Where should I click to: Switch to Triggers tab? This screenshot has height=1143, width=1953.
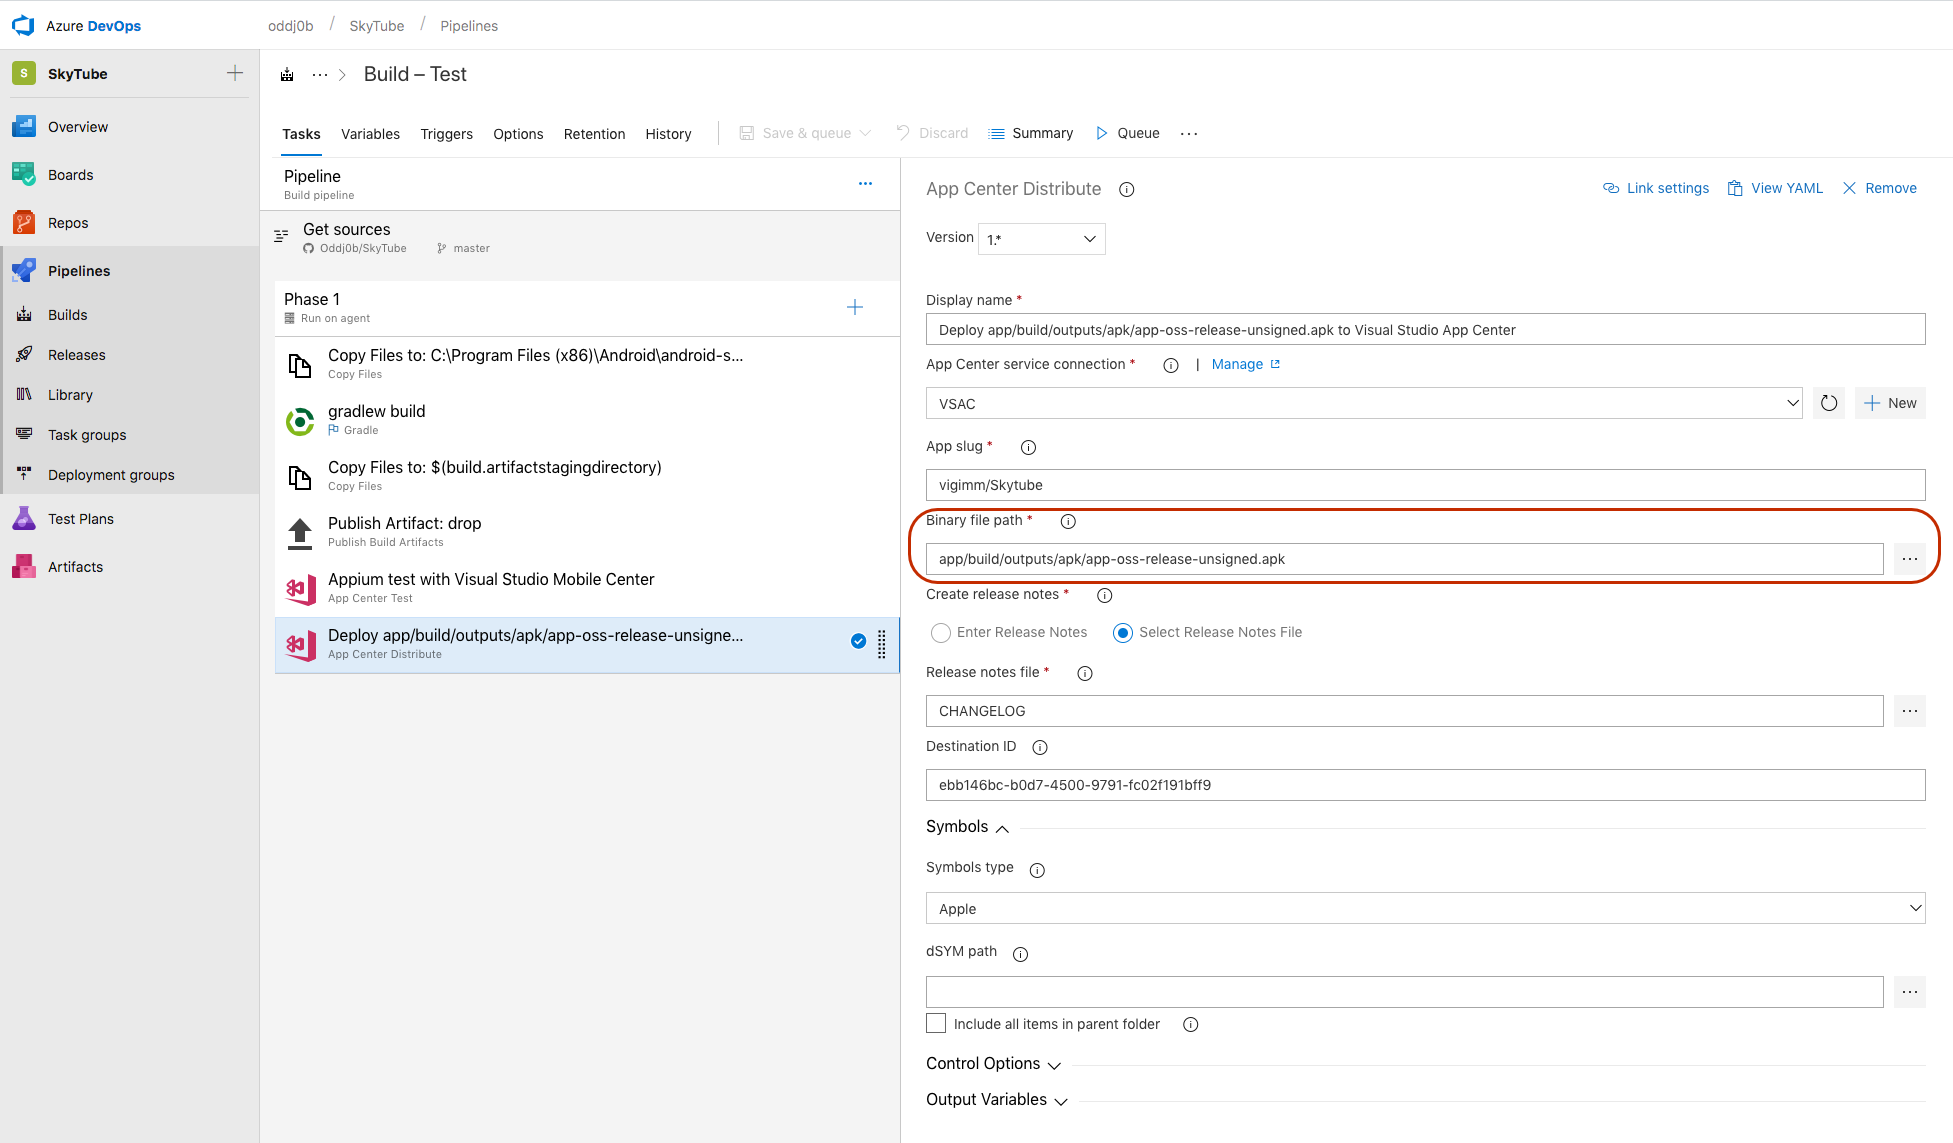(447, 133)
